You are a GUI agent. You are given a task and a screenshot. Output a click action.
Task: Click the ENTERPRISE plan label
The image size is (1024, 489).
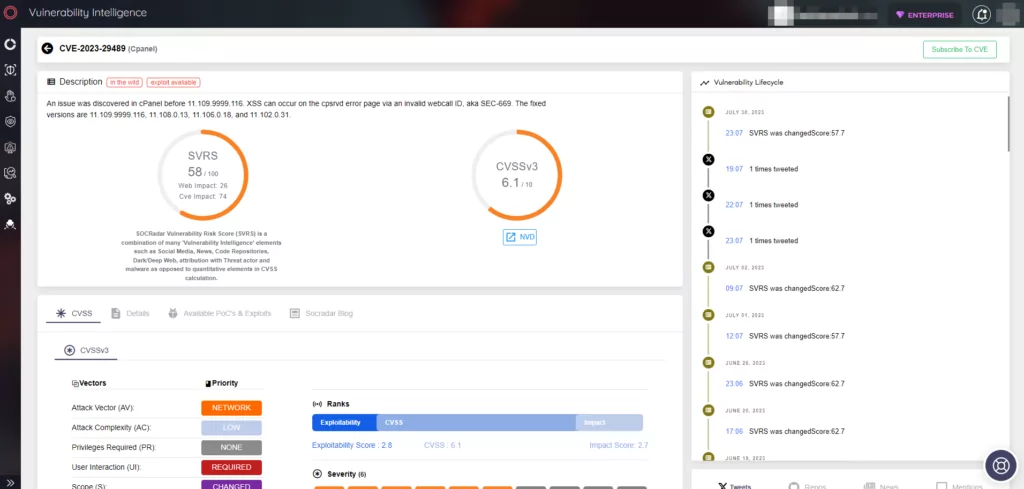(930, 15)
